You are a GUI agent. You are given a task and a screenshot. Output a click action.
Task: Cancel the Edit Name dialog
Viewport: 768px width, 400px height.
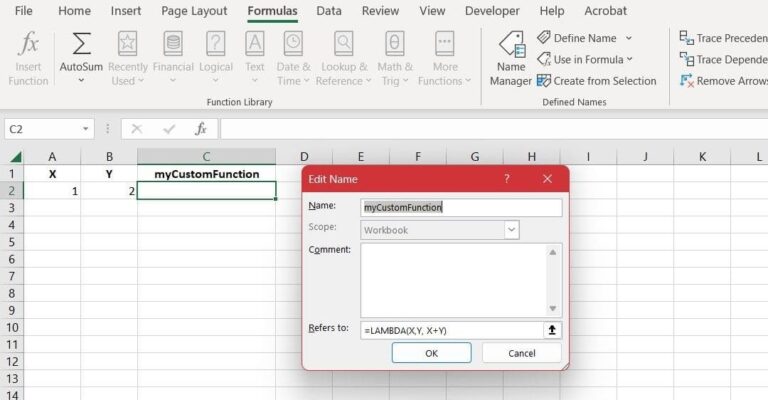521,353
